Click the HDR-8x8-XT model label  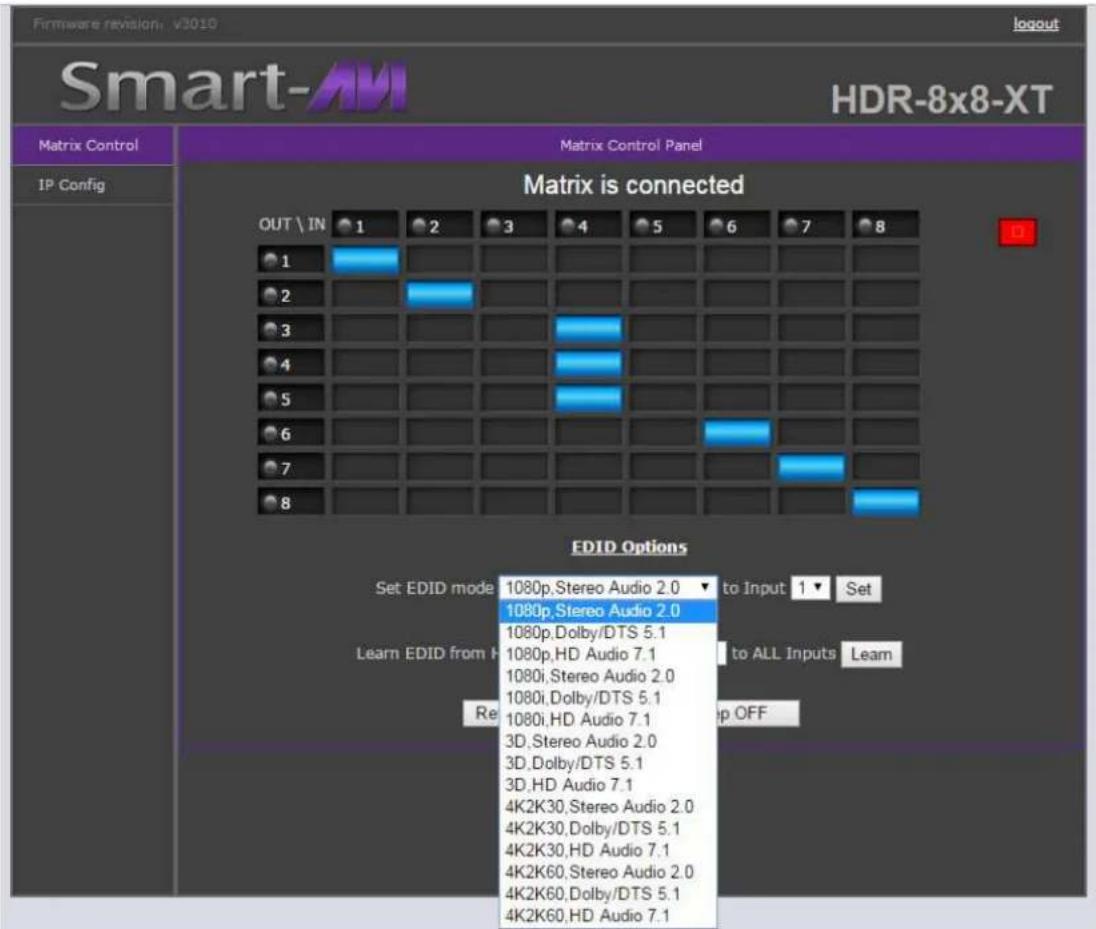pyautogui.click(x=941, y=99)
